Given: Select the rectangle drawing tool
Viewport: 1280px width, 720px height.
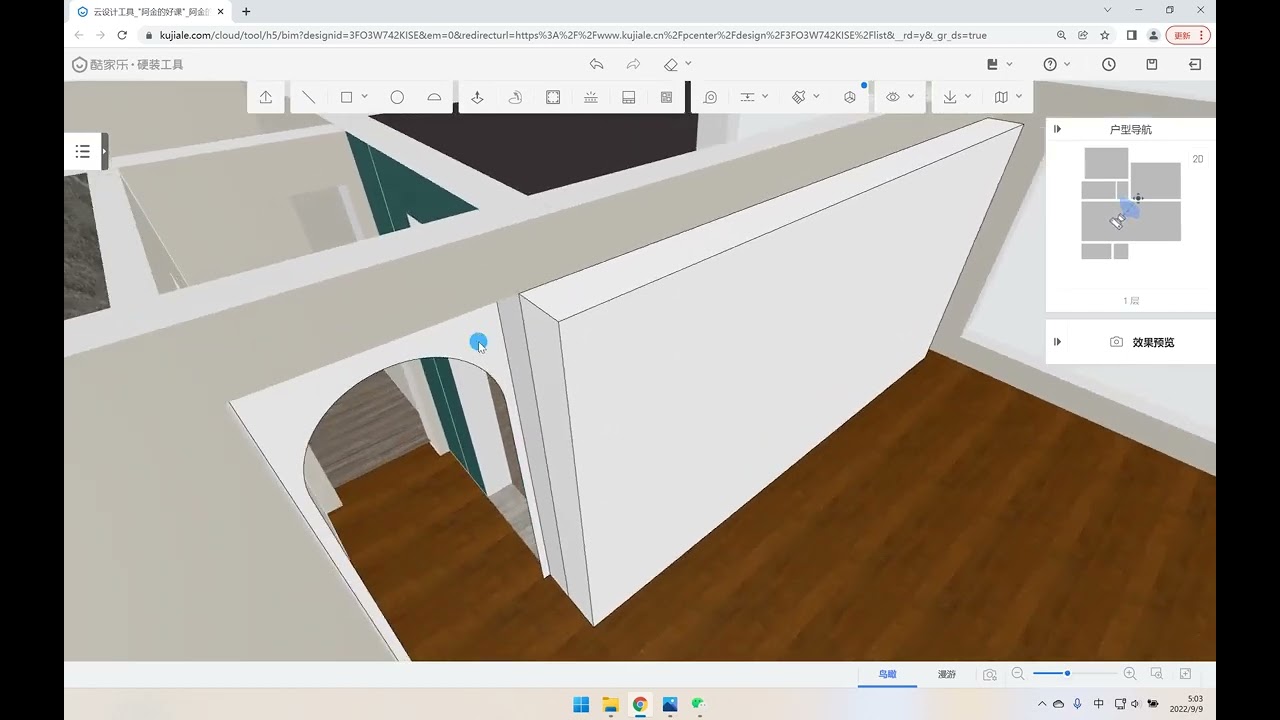Looking at the screenshot, I should click(x=346, y=97).
